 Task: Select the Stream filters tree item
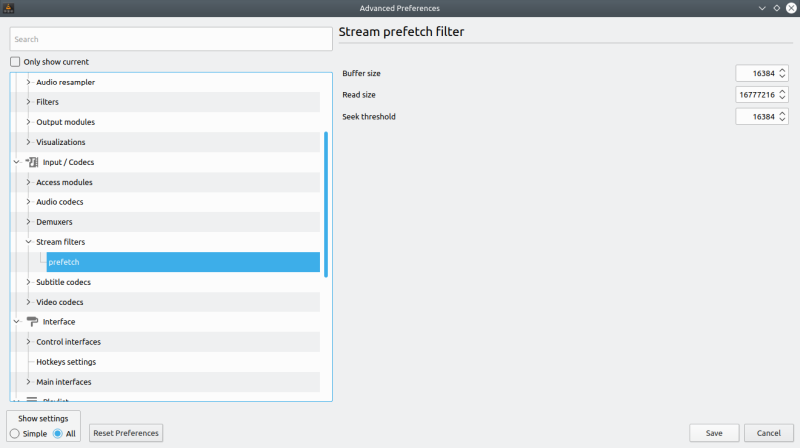point(60,242)
